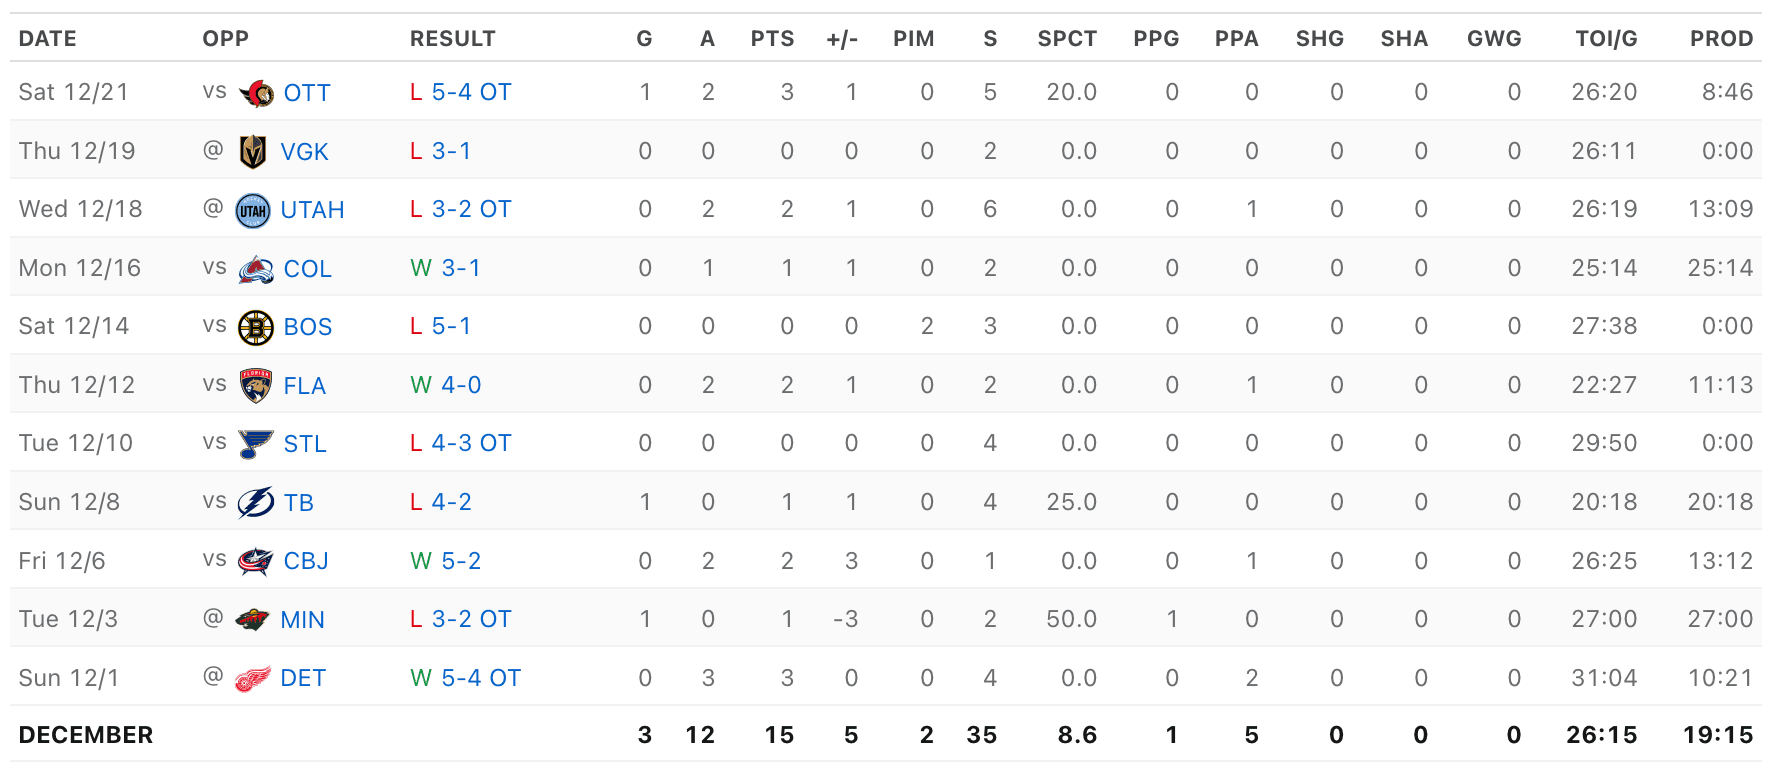This screenshot has height=770, width=1776.
Task: Click the Detroit Red Wings logo
Action: [253, 679]
